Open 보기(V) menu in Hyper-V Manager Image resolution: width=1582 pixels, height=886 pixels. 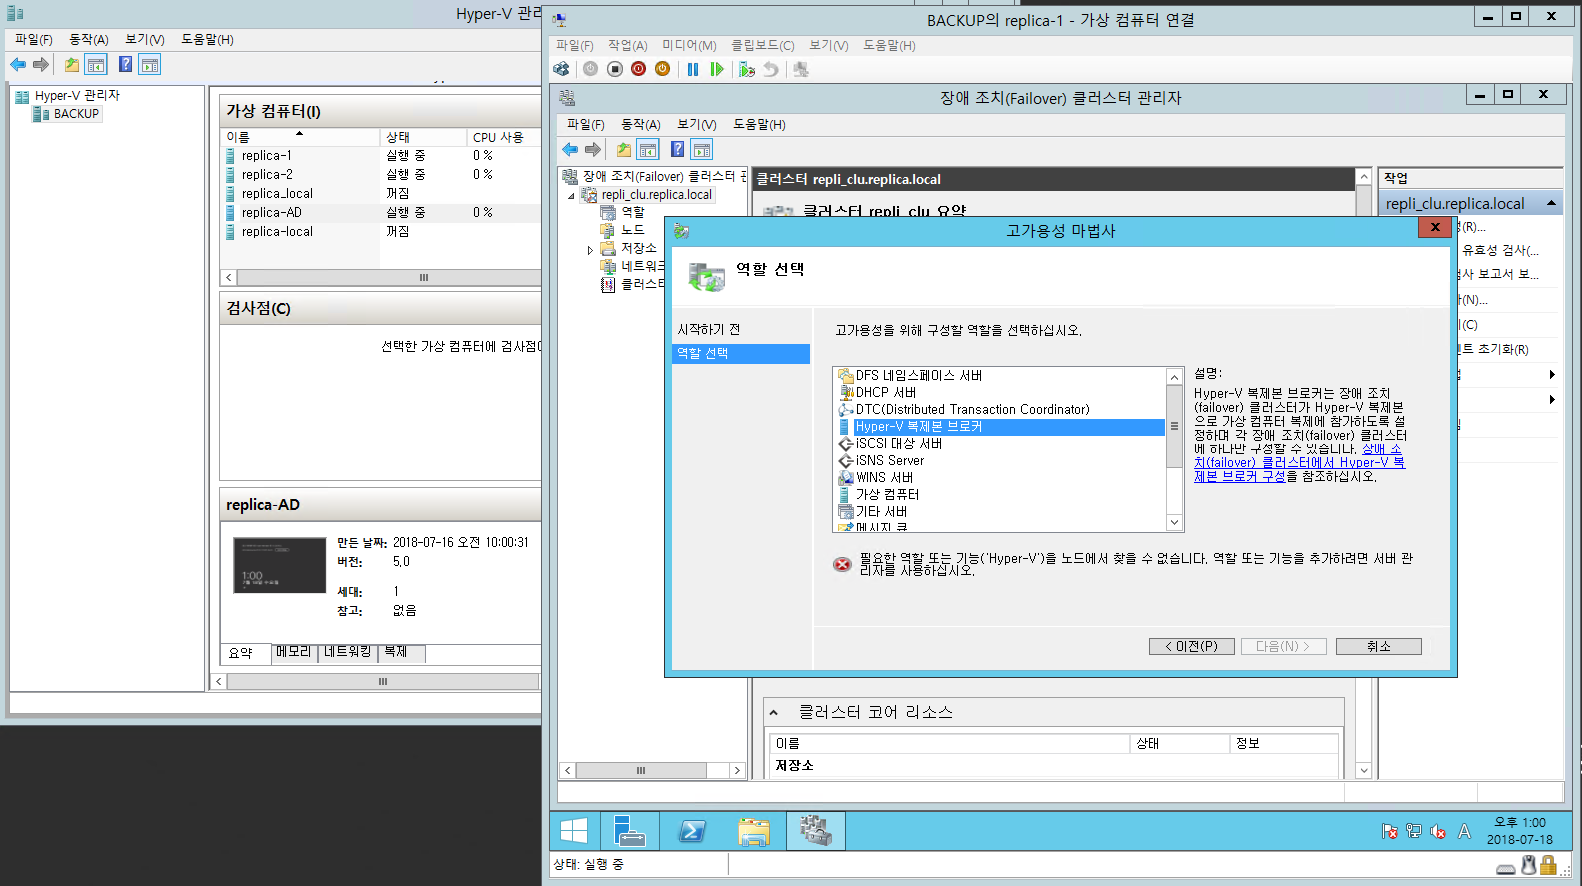point(144,39)
